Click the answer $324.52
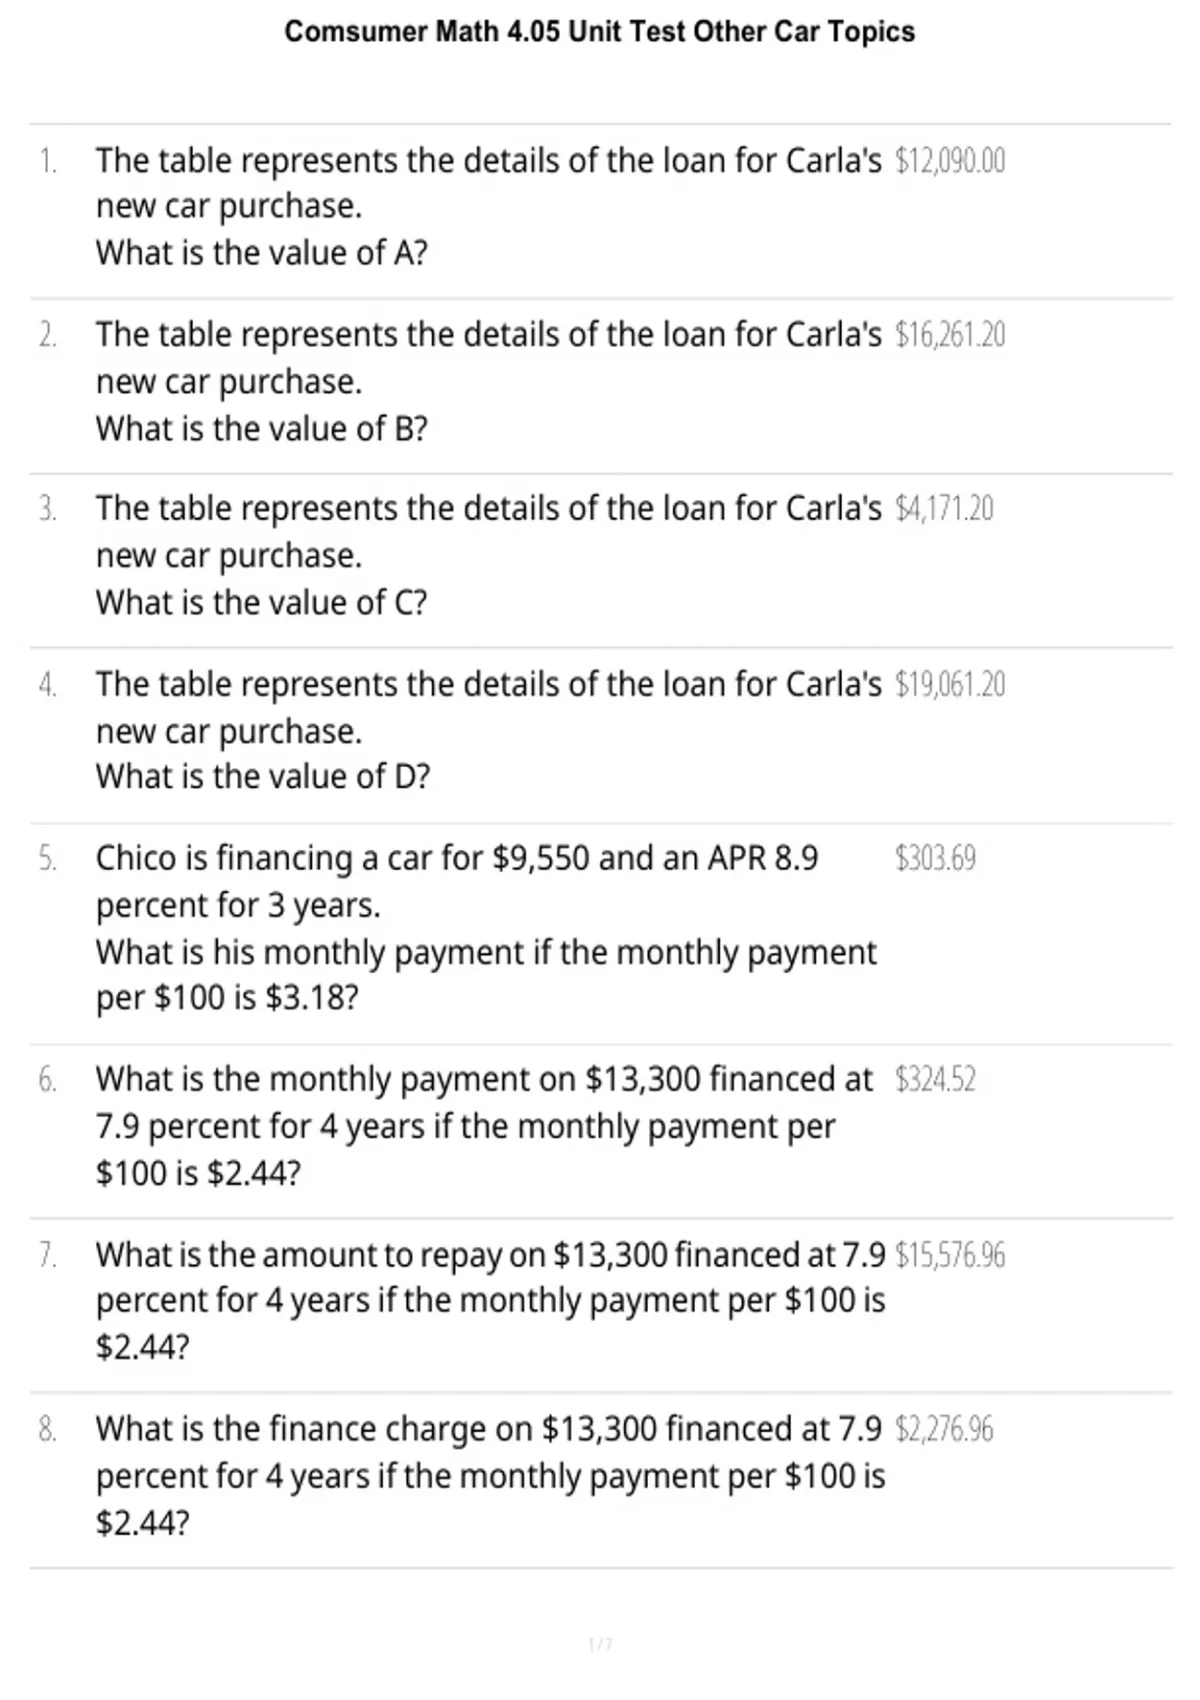The width and height of the screenshot is (1200, 1700). pos(935,1080)
